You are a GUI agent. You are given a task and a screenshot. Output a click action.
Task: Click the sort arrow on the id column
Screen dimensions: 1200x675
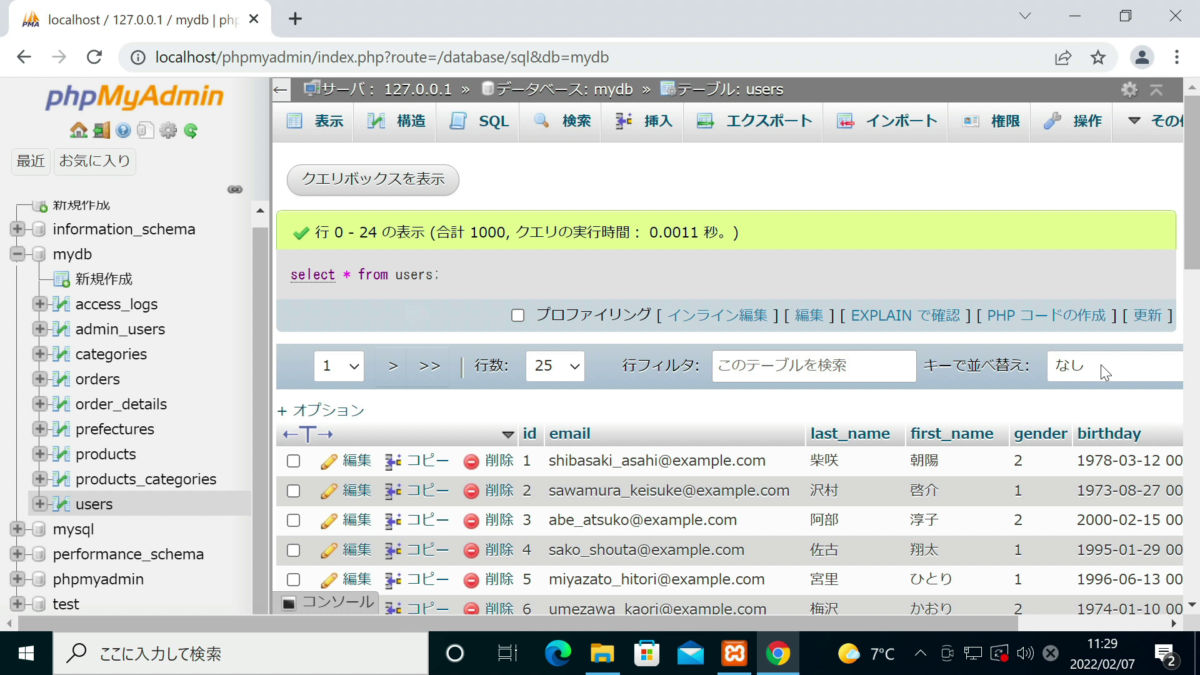[x=509, y=434]
